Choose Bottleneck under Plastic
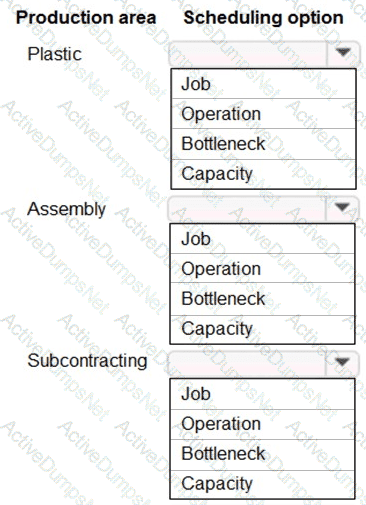 (263, 144)
